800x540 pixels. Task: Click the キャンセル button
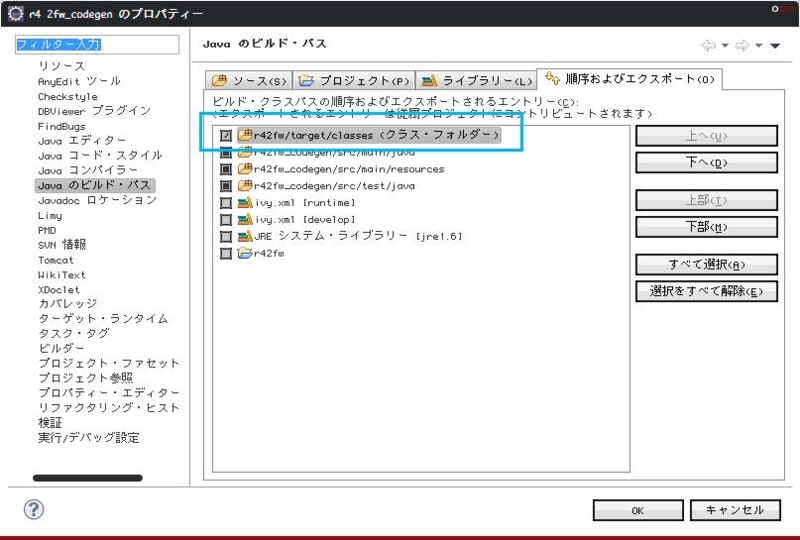[735, 510]
